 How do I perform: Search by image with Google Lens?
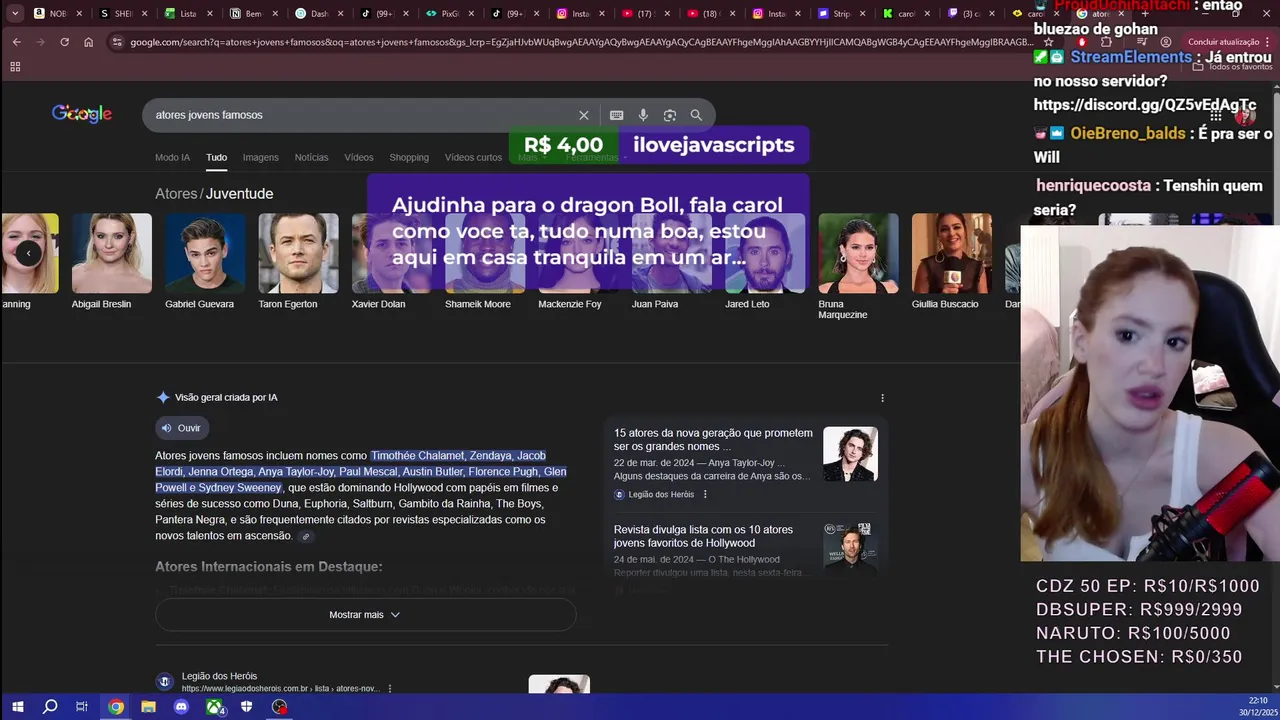(670, 115)
